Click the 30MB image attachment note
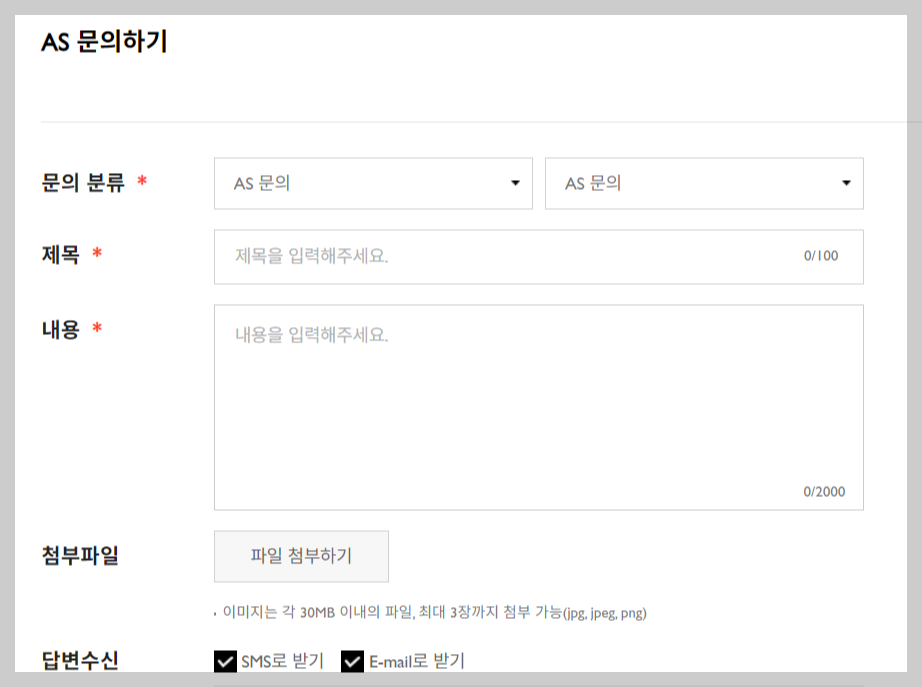922x687 pixels. pyautogui.click(x=434, y=612)
